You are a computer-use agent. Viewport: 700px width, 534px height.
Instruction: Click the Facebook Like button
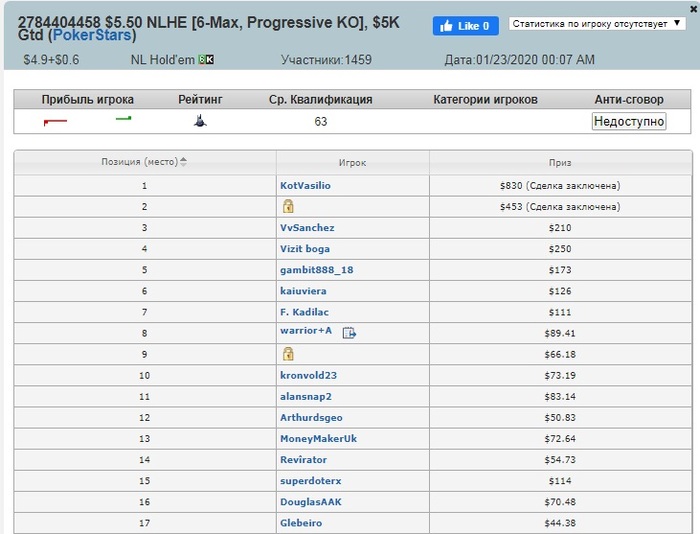tap(465, 26)
